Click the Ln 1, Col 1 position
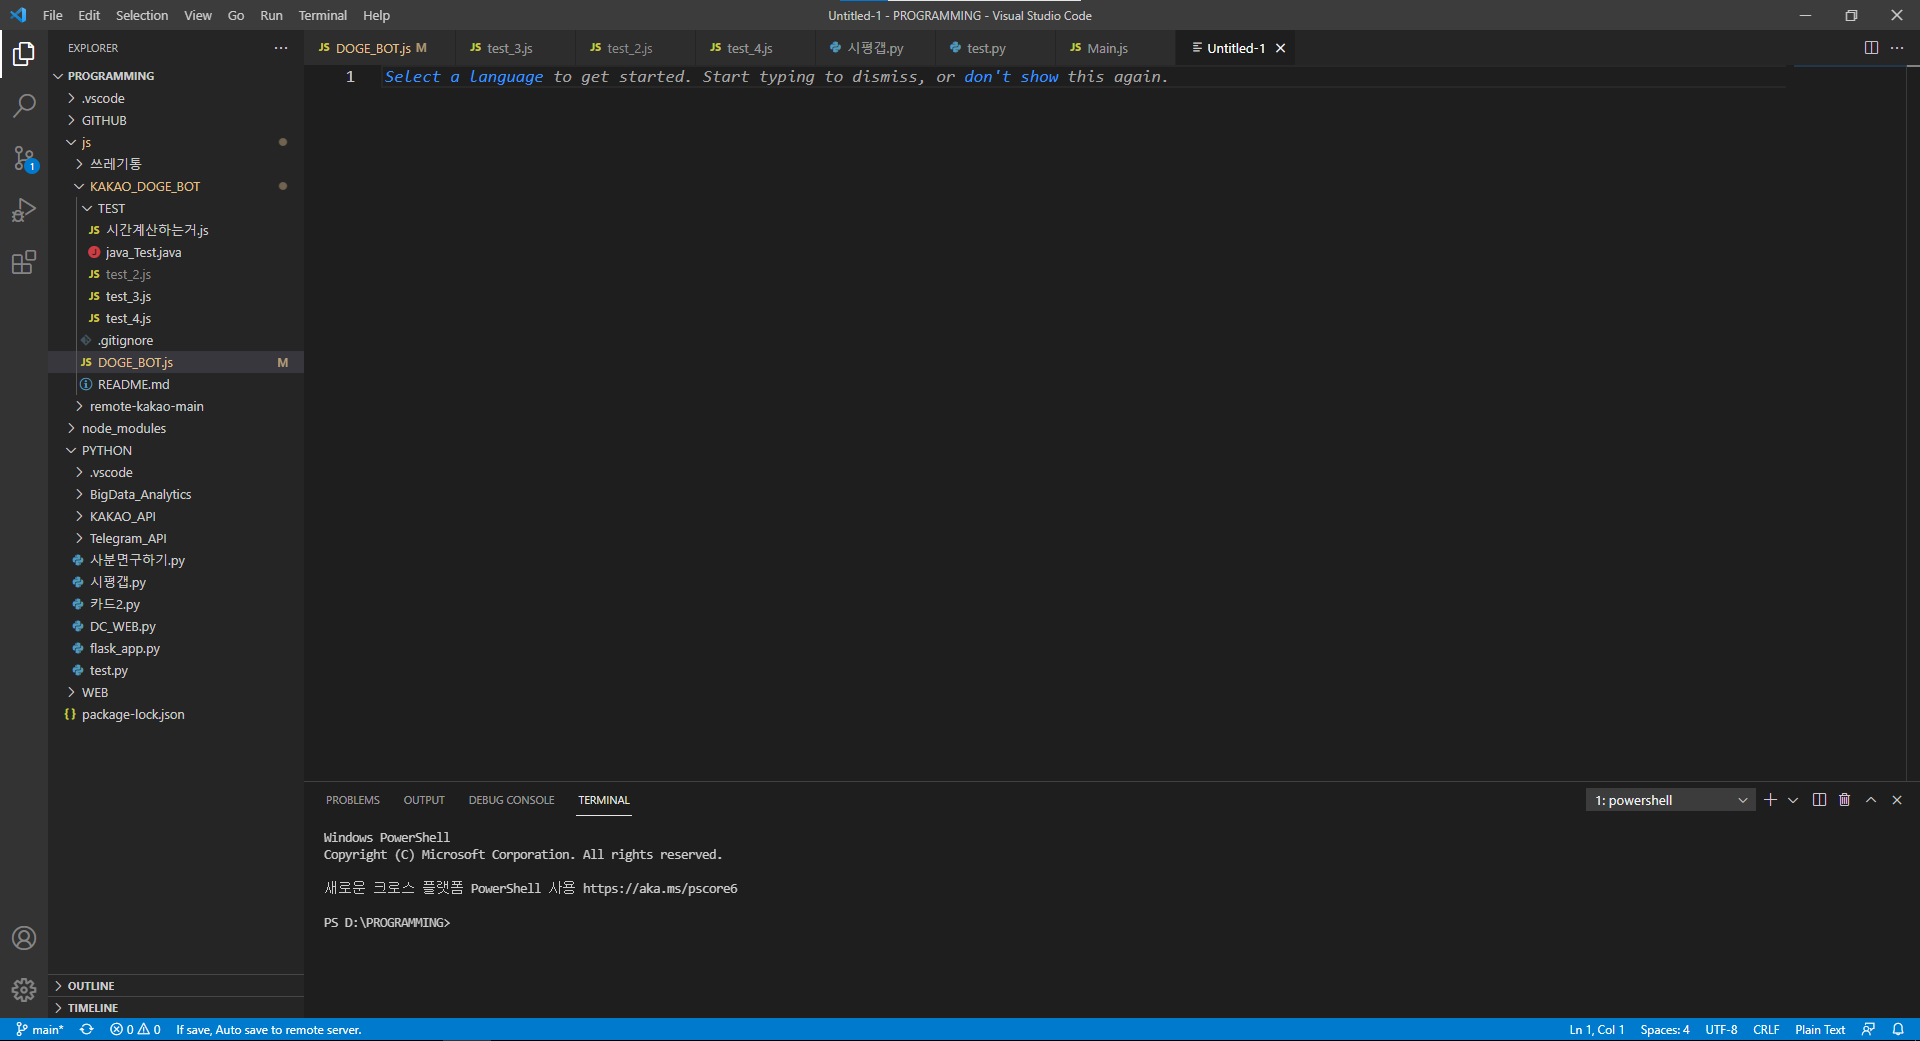This screenshot has width=1920, height=1041. (x=1596, y=1029)
